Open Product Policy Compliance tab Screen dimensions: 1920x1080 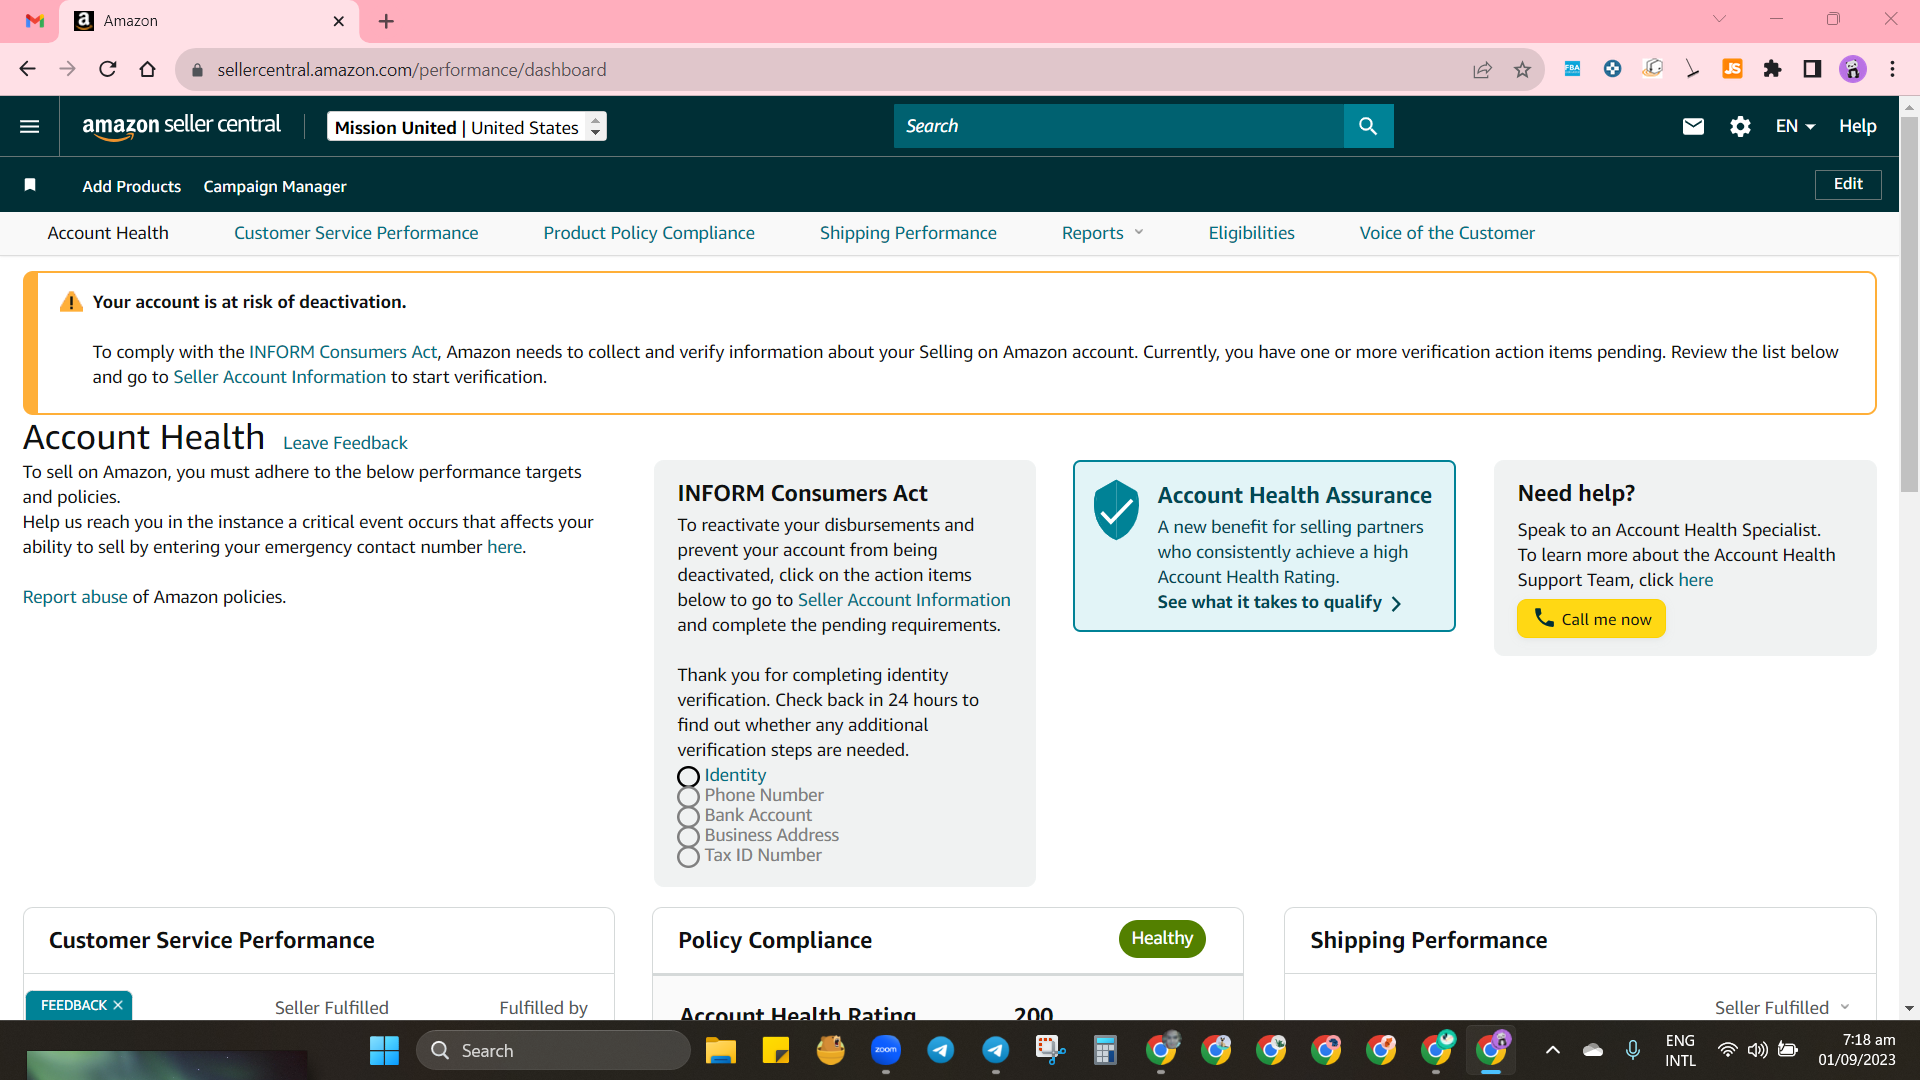coord(649,233)
